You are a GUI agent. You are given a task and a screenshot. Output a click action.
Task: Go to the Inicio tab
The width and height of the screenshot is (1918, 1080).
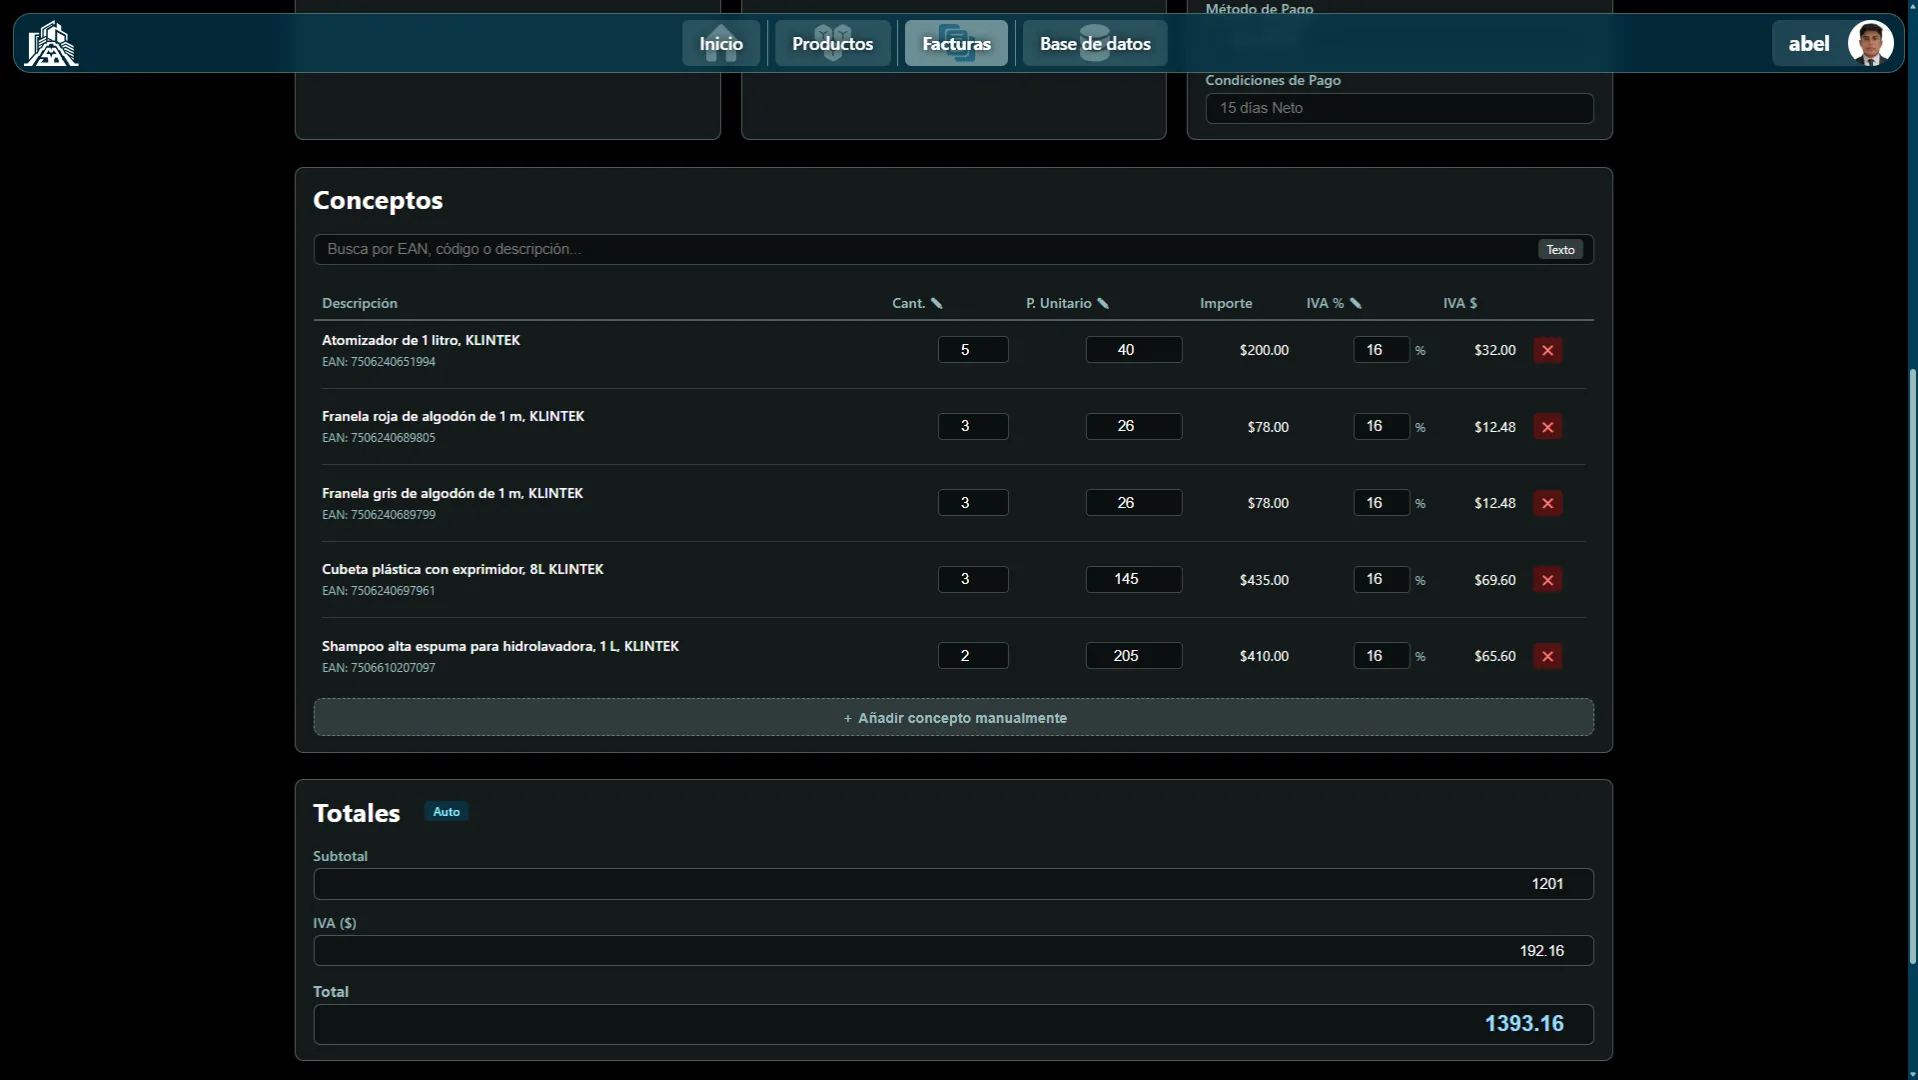pos(721,43)
